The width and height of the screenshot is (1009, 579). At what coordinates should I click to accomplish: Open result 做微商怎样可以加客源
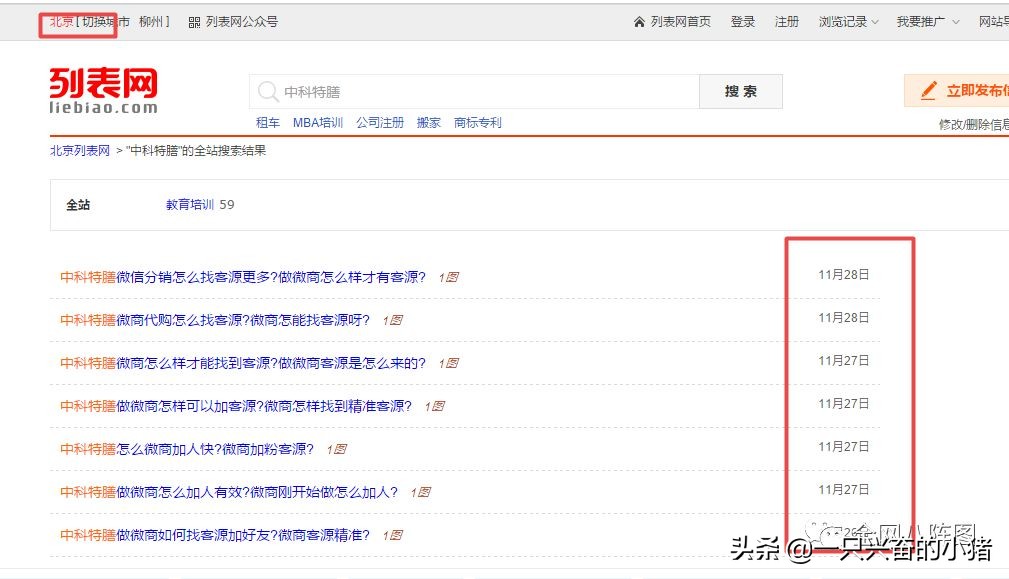click(x=236, y=407)
